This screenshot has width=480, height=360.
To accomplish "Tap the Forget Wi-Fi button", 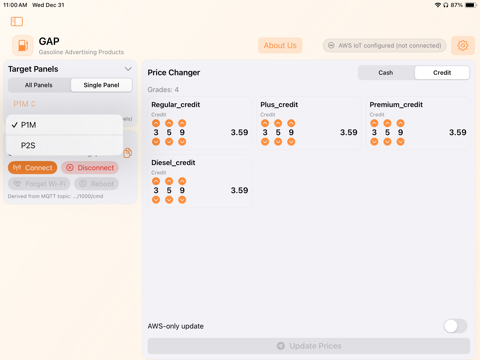I will (39, 184).
